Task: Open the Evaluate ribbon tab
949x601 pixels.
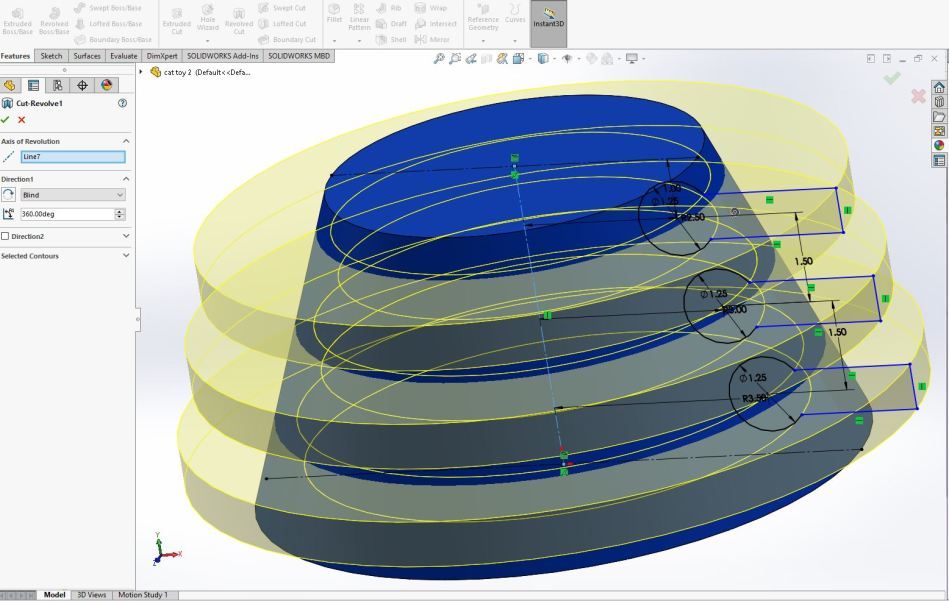Action: (124, 56)
